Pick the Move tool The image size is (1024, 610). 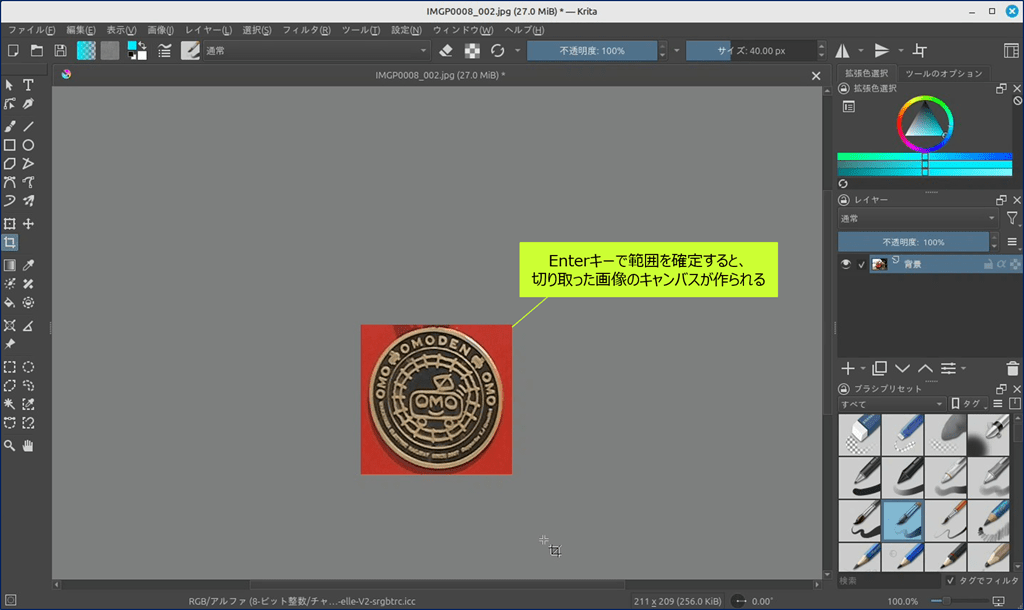coord(29,224)
